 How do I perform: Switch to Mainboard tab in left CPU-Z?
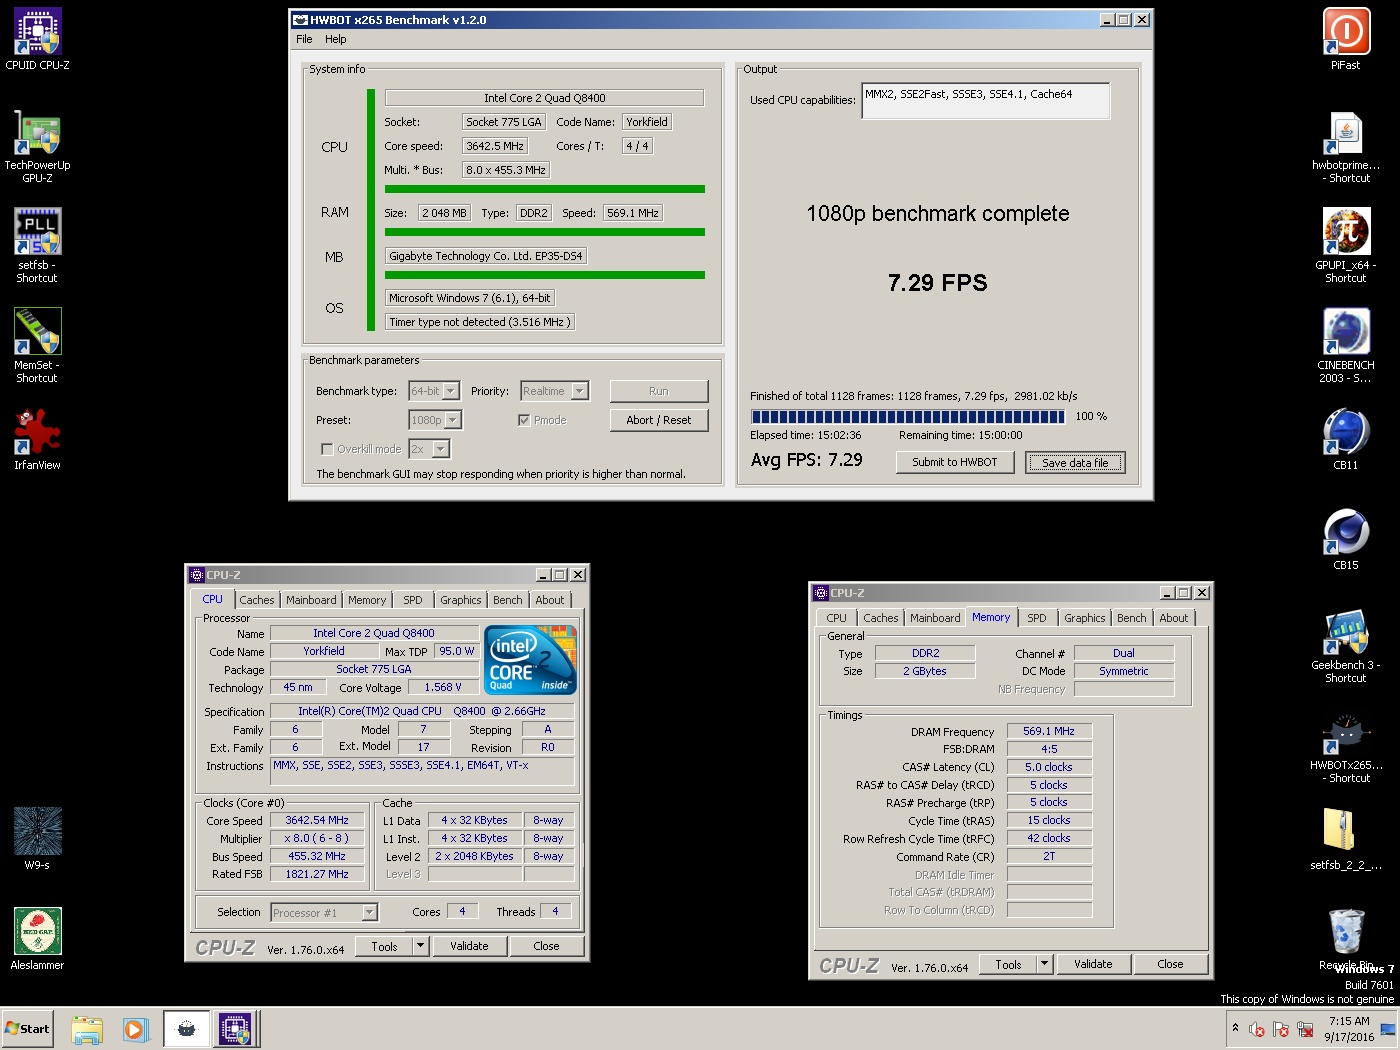[x=311, y=600]
